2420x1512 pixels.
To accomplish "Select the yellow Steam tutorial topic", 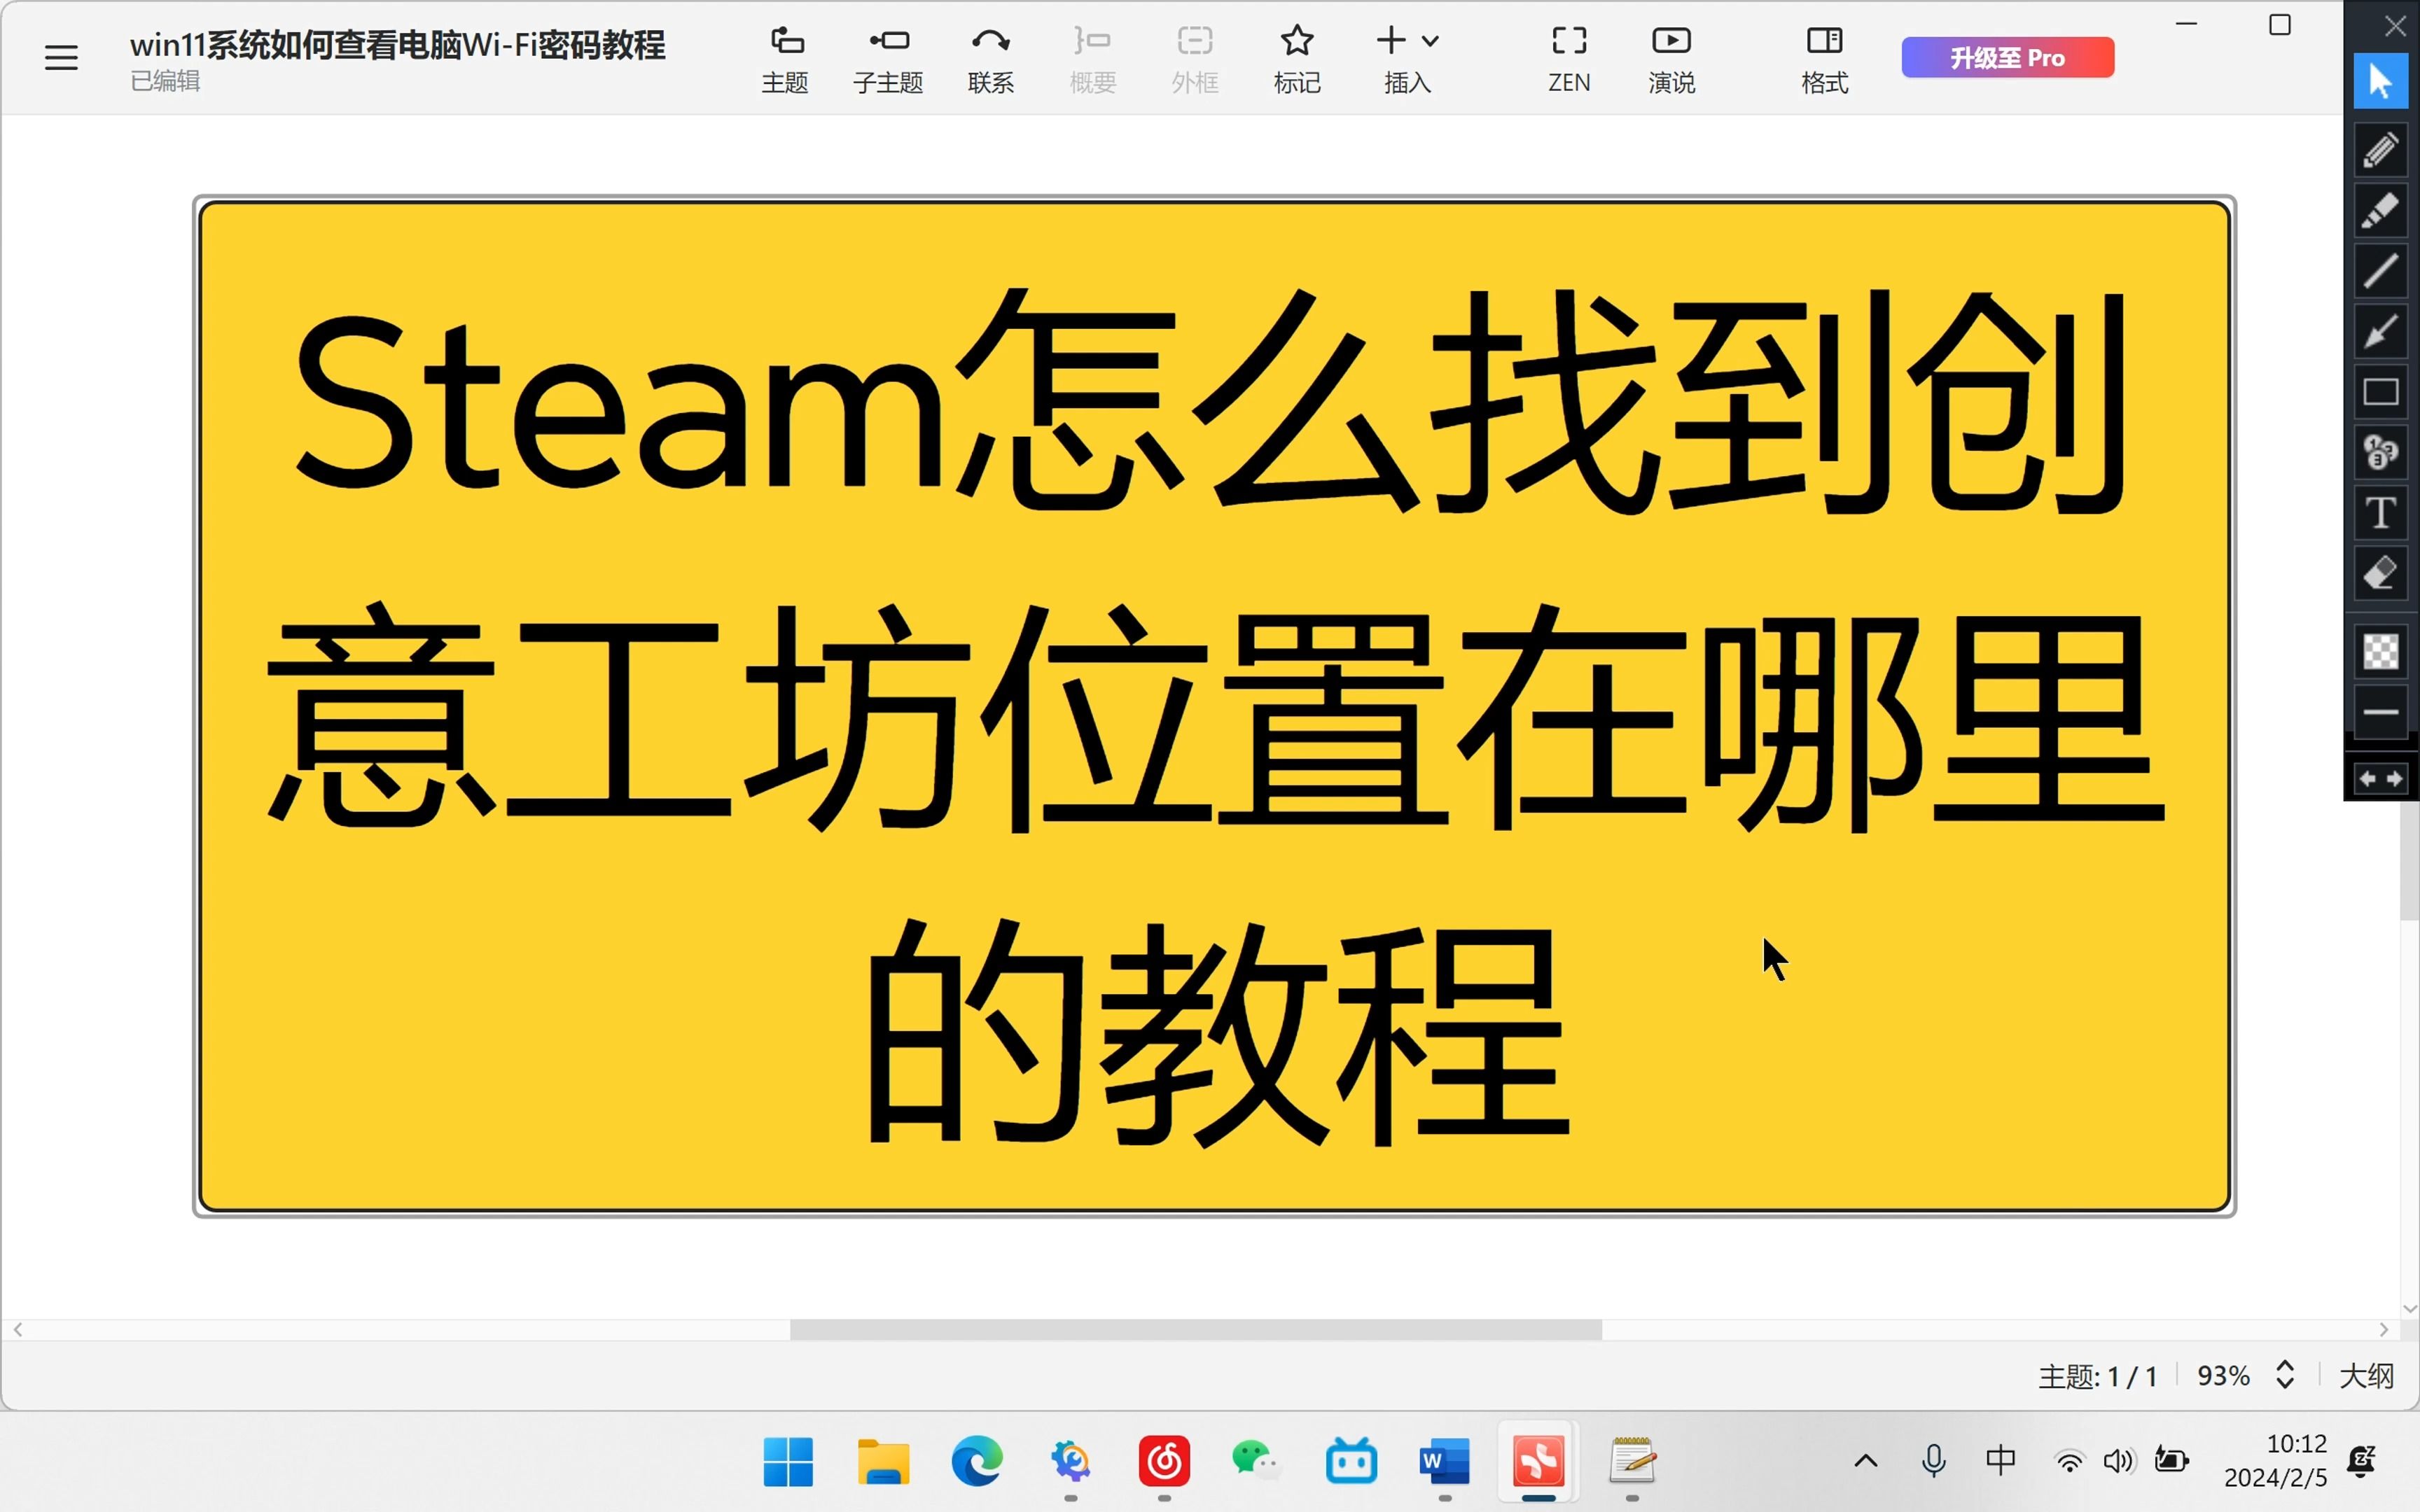I will 1214,706.
